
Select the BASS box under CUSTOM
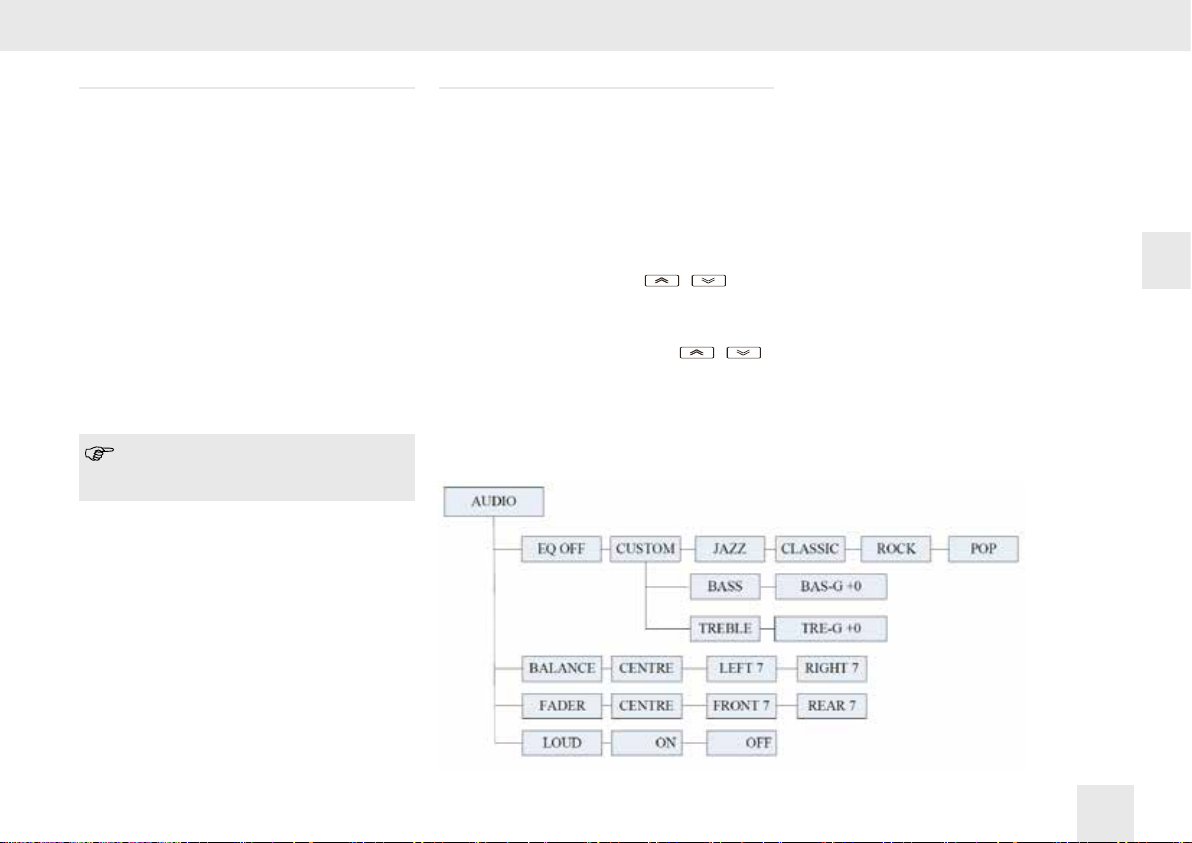click(x=725, y=587)
